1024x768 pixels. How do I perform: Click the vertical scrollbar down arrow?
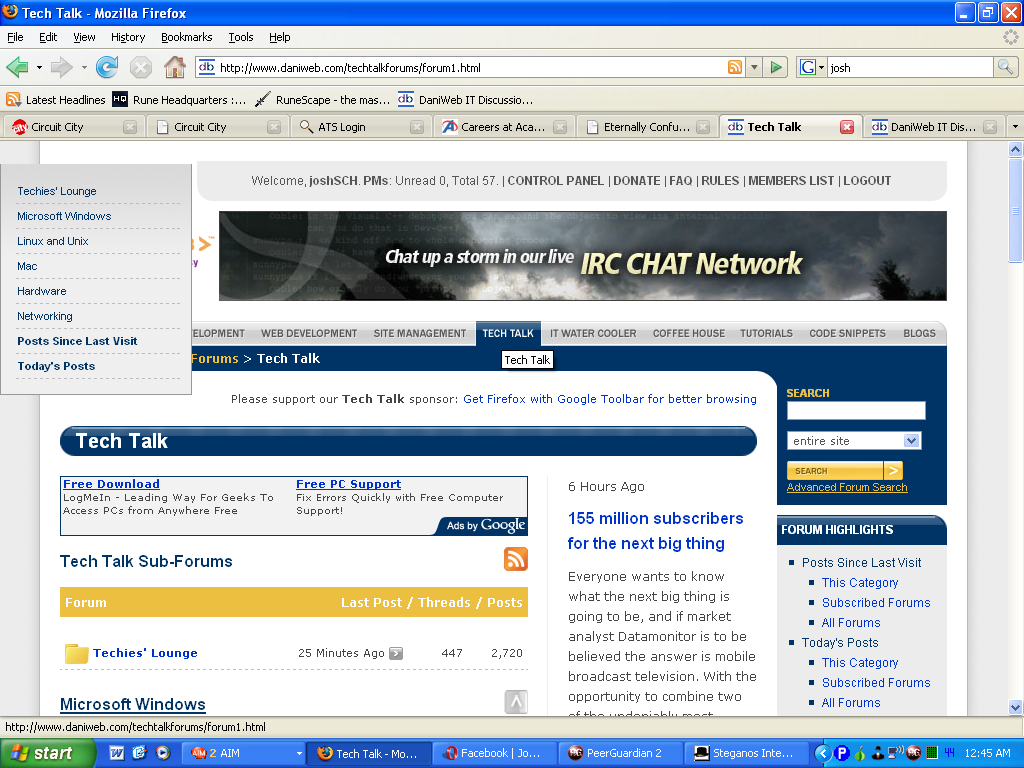pos(1015,707)
